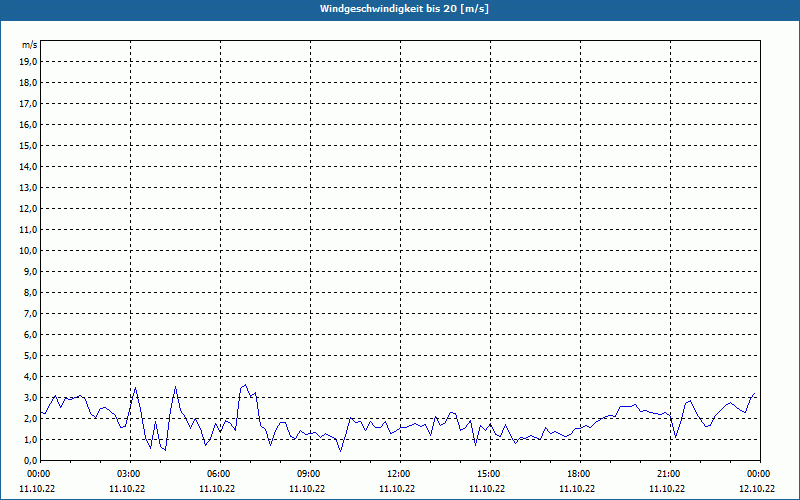This screenshot has height=500, width=800.
Task: Select the '8,0' y-axis value
Action: 32,293
